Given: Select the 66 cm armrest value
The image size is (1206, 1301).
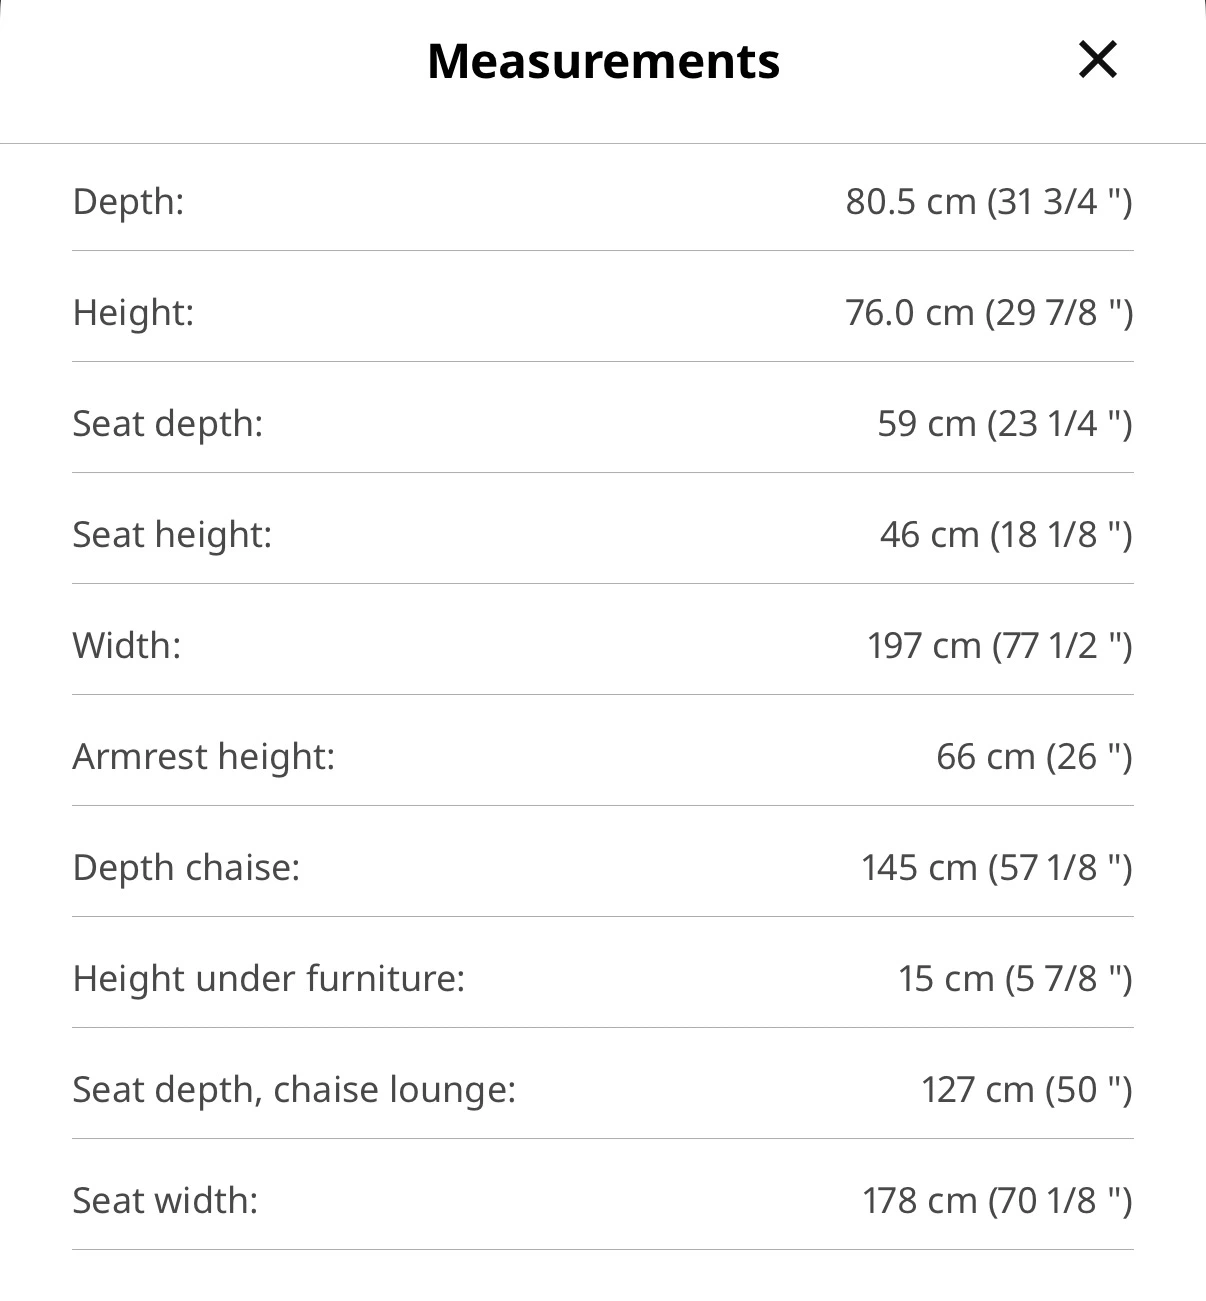Looking at the screenshot, I should point(1034,757).
